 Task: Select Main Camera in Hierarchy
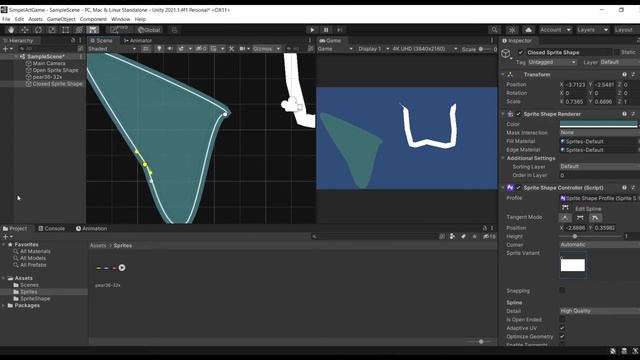click(x=49, y=63)
